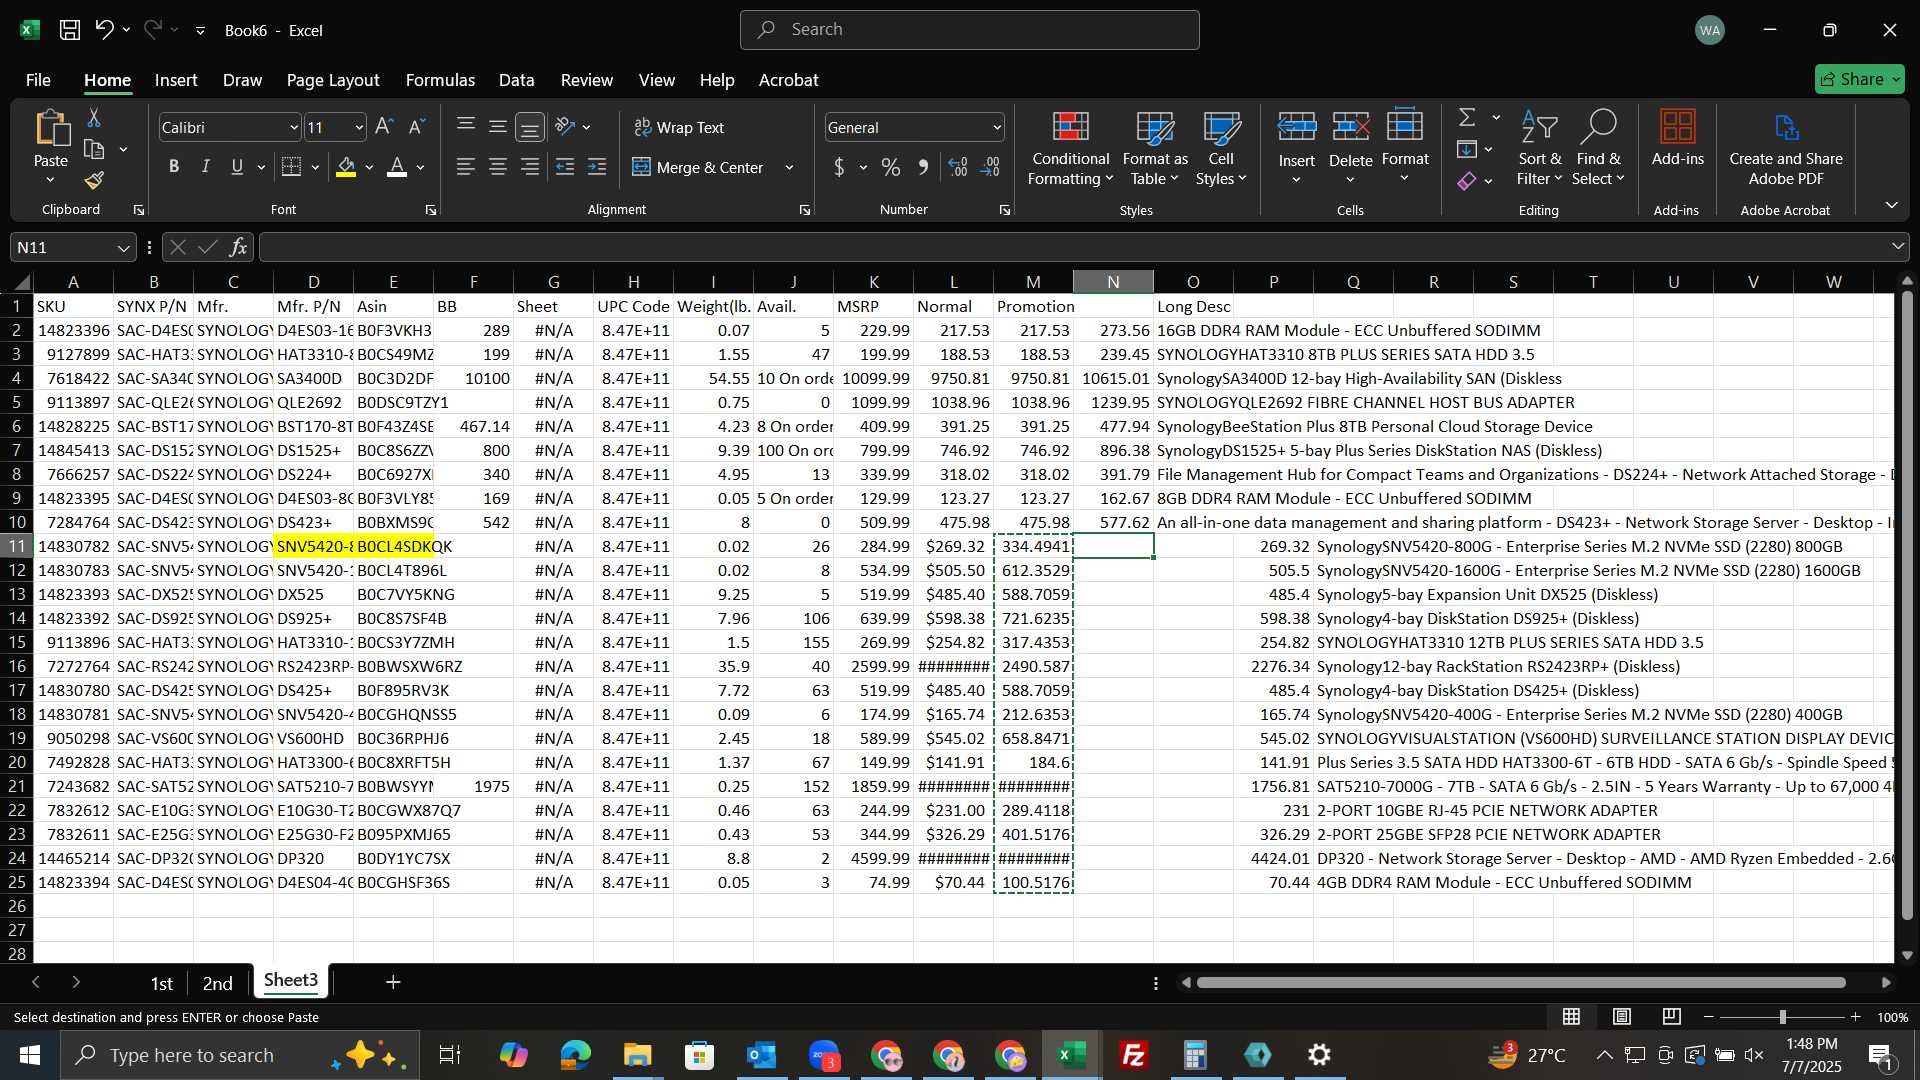The height and width of the screenshot is (1080, 1920).
Task: Switch to Page Break Preview icon
Action: click(x=1672, y=1017)
